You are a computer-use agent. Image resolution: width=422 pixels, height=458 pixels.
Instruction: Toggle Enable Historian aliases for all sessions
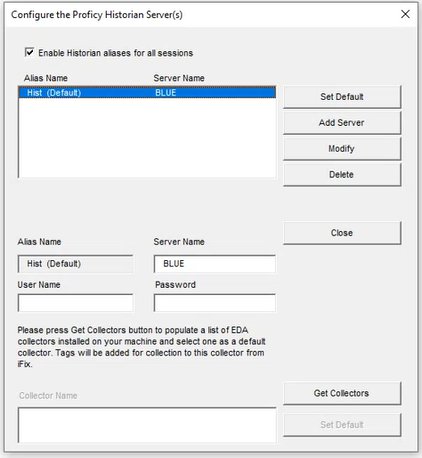tap(29, 52)
